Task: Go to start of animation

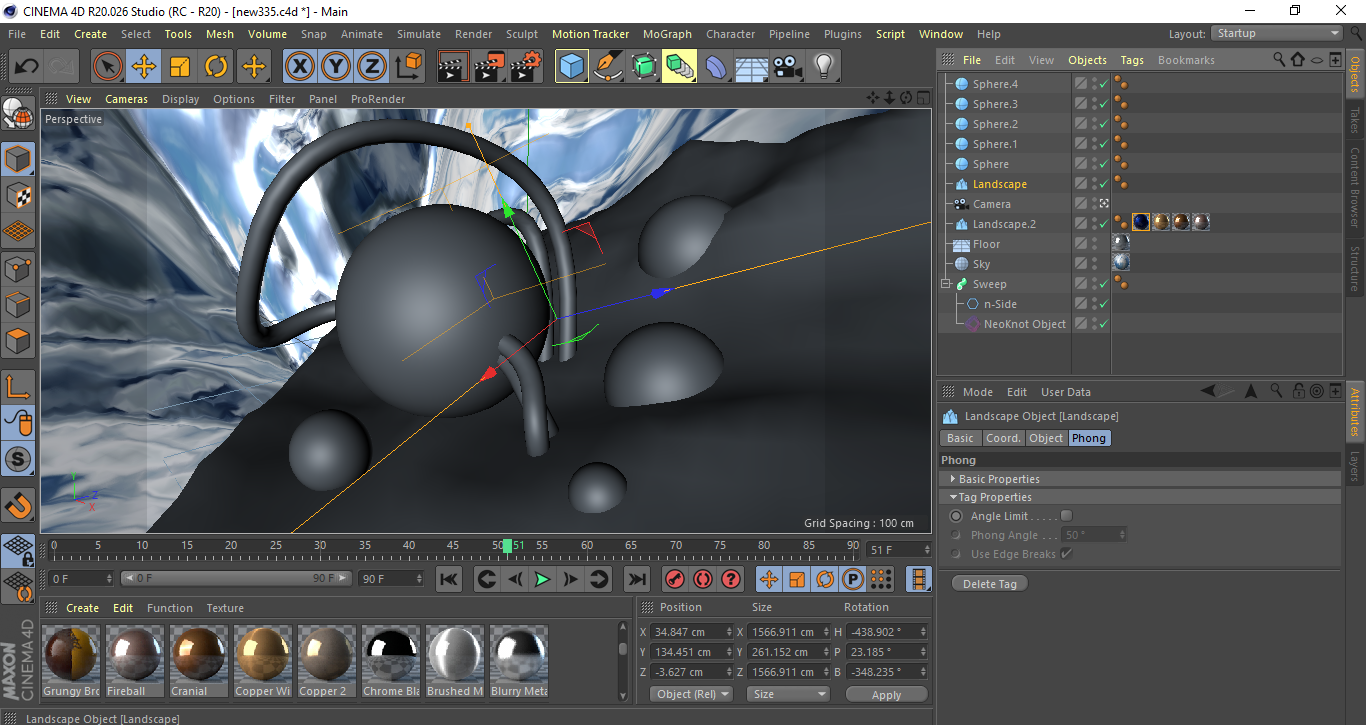Action: pyautogui.click(x=449, y=579)
